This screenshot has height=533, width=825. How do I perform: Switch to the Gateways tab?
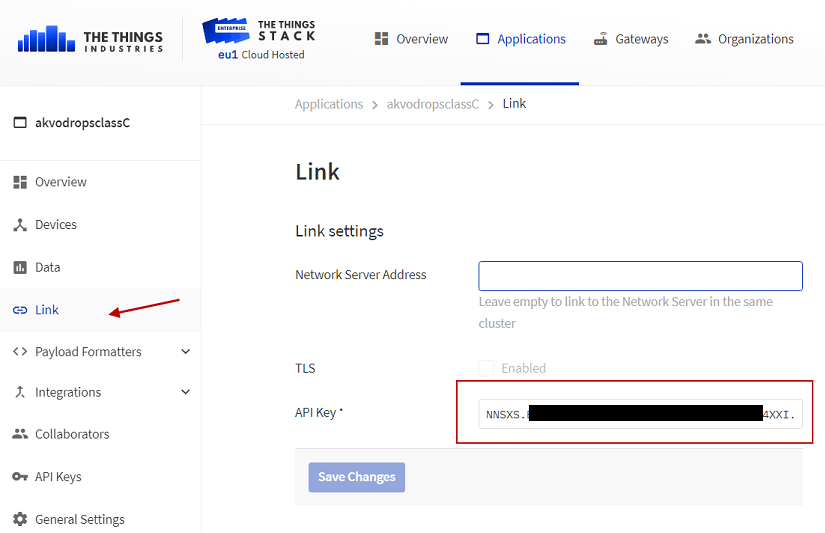pos(631,39)
